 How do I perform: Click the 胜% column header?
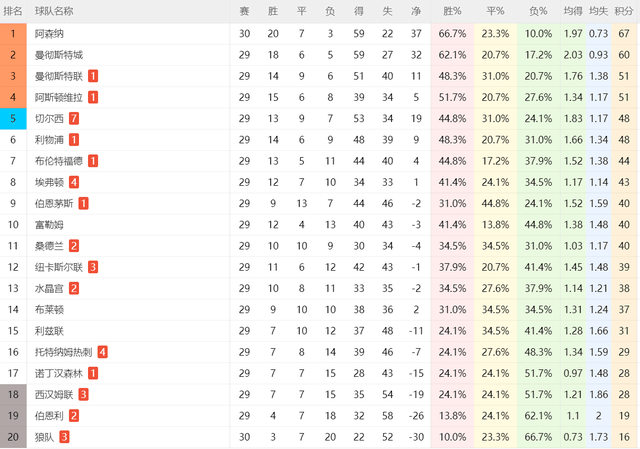click(453, 11)
